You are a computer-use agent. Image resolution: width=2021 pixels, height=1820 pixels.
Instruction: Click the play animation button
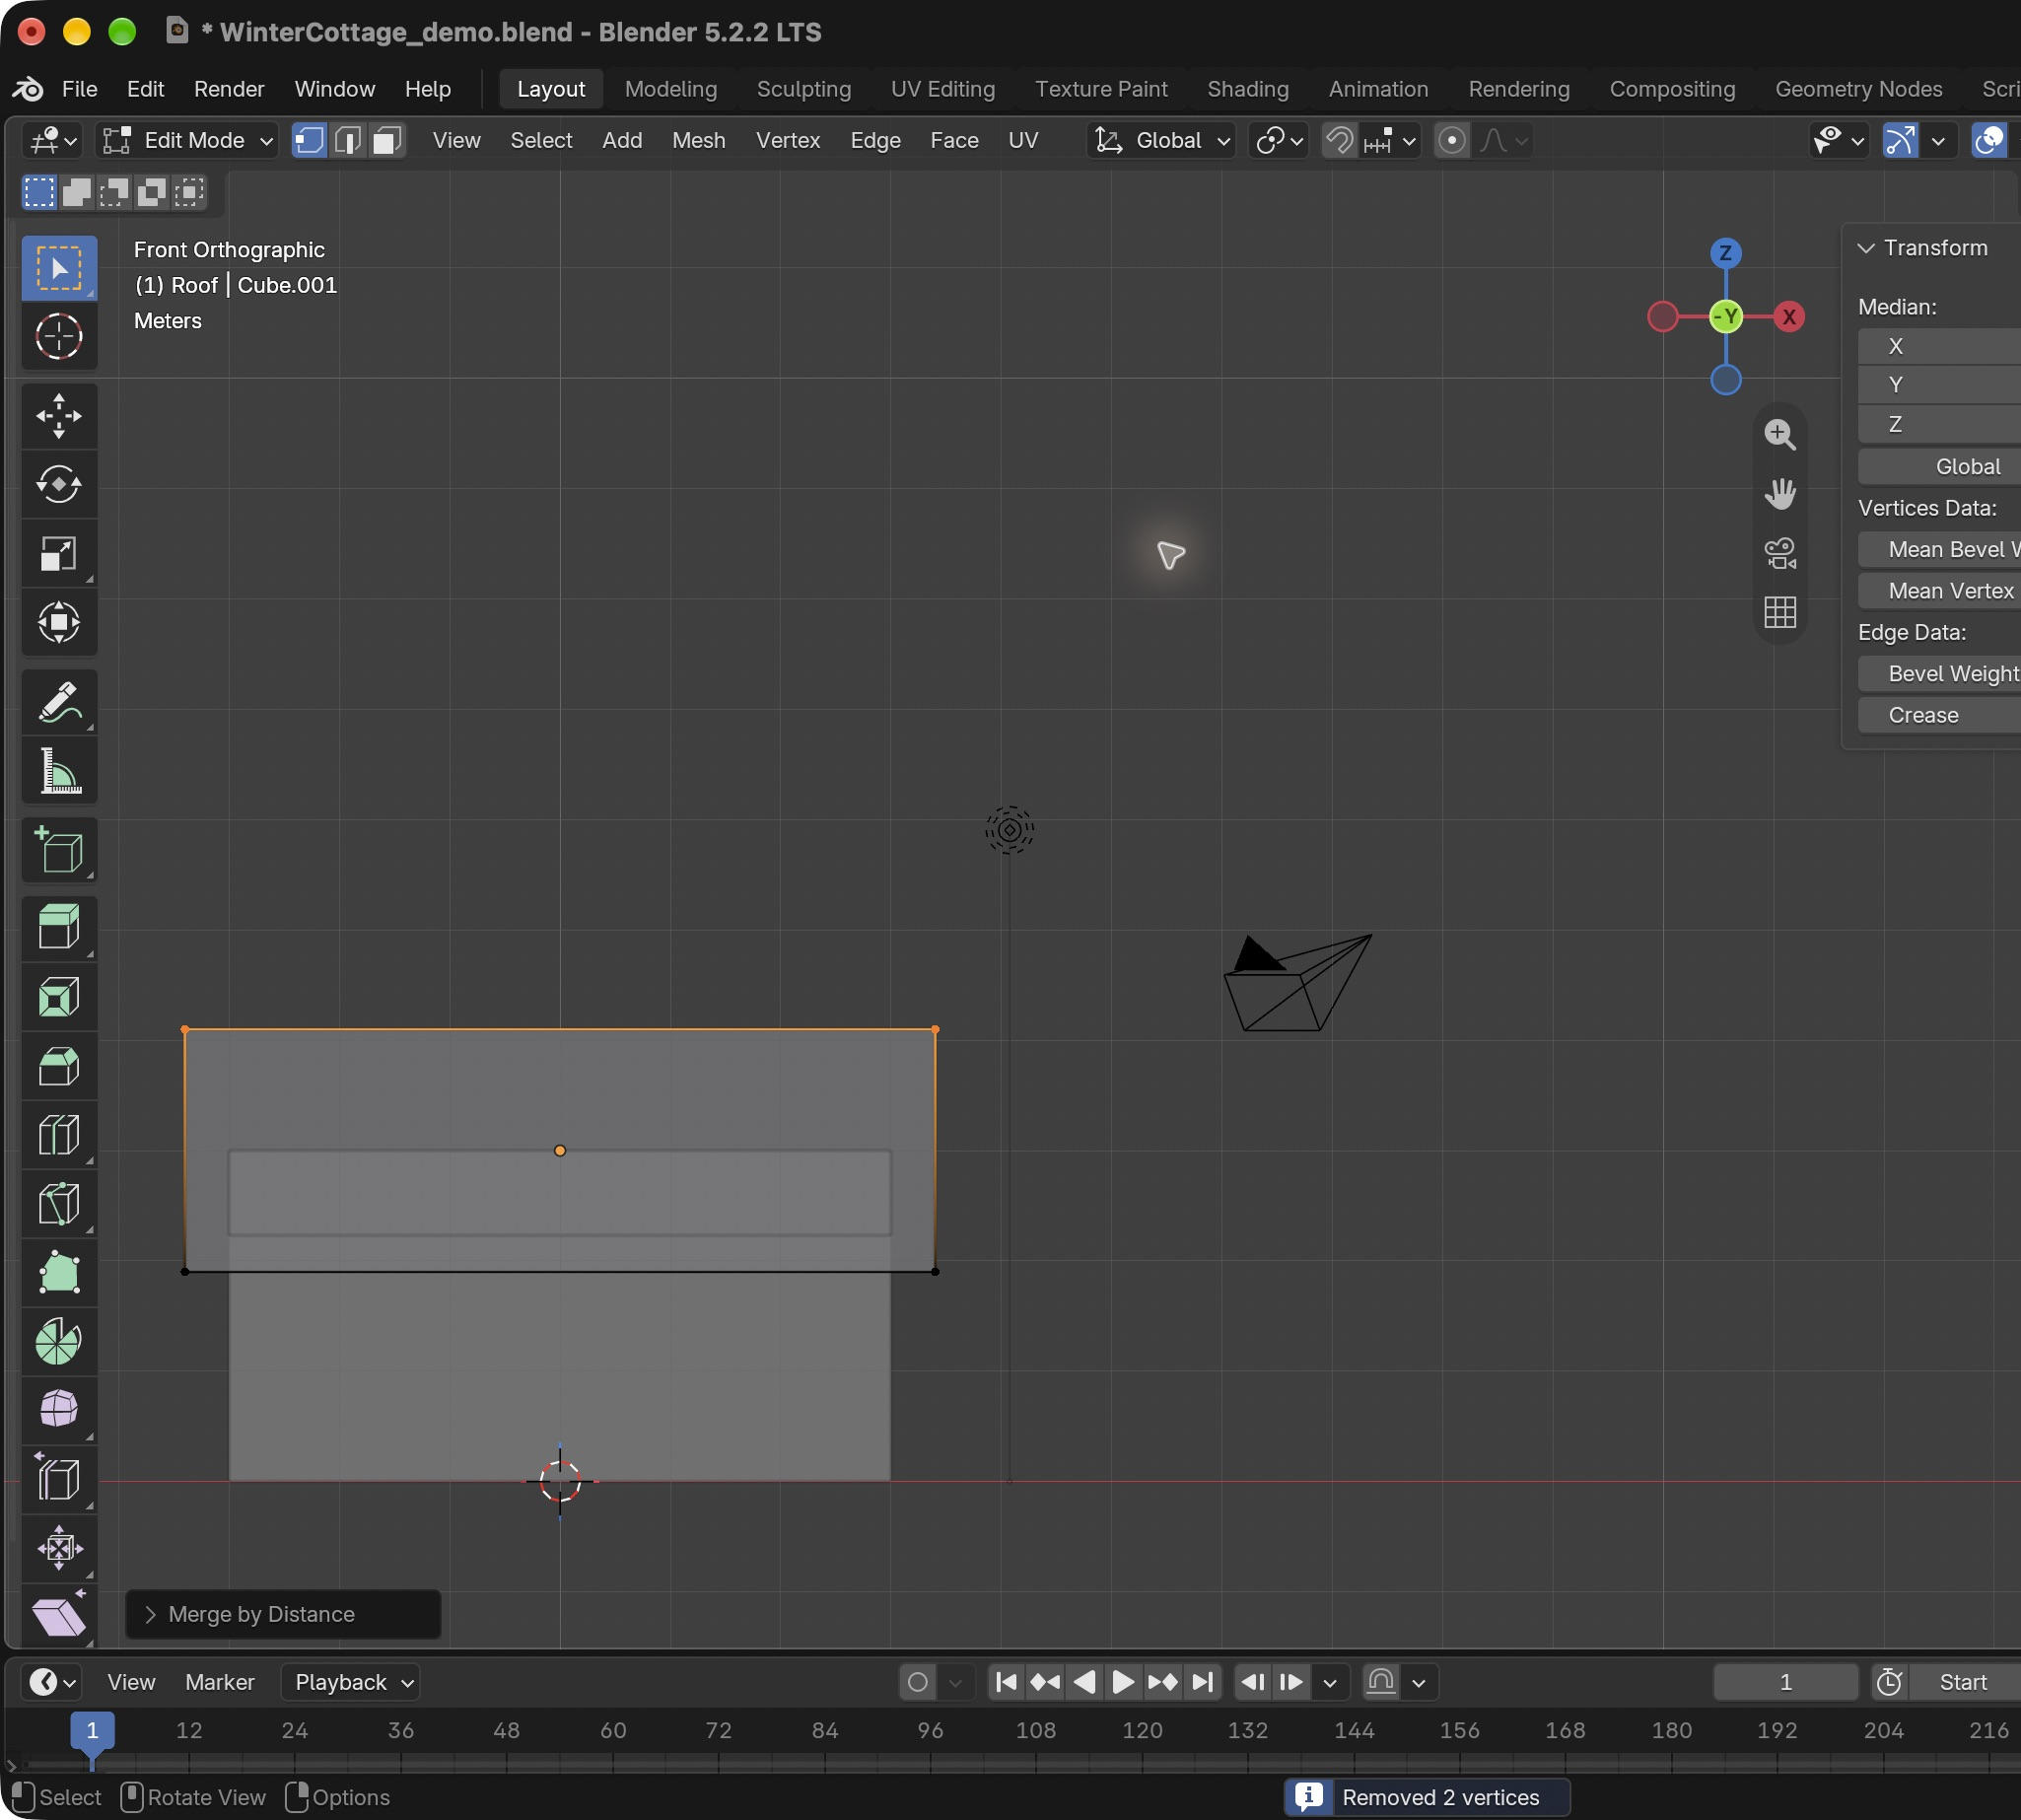tap(1123, 1682)
